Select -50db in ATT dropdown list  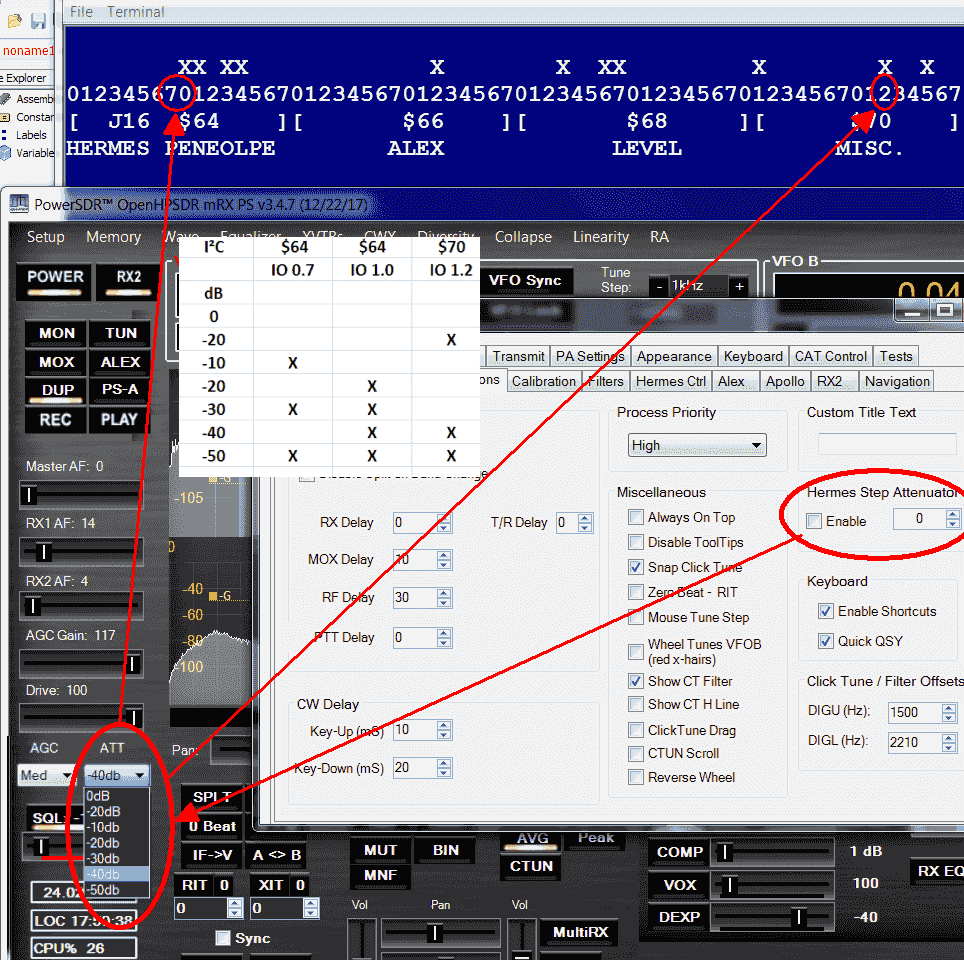[117, 890]
